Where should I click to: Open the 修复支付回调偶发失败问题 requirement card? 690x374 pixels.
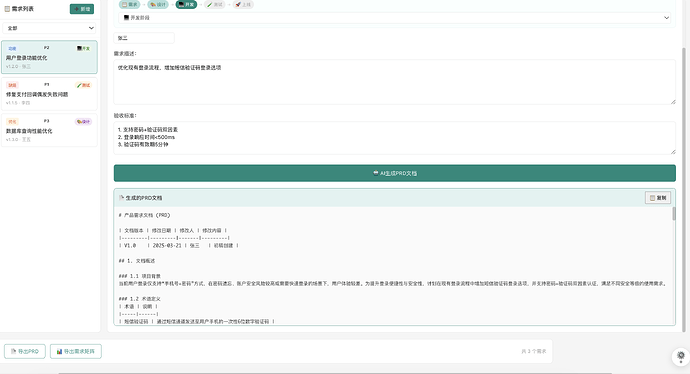tap(49, 94)
